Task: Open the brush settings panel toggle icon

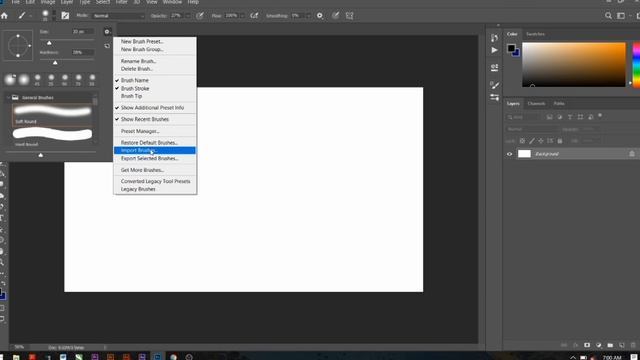Action: coord(65,16)
